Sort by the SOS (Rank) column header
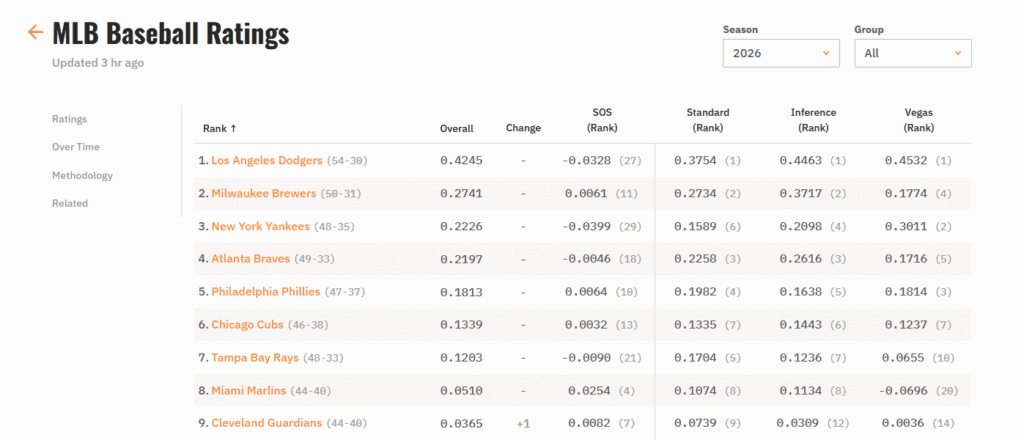The width and height of the screenshot is (1024, 440). [602, 120]
